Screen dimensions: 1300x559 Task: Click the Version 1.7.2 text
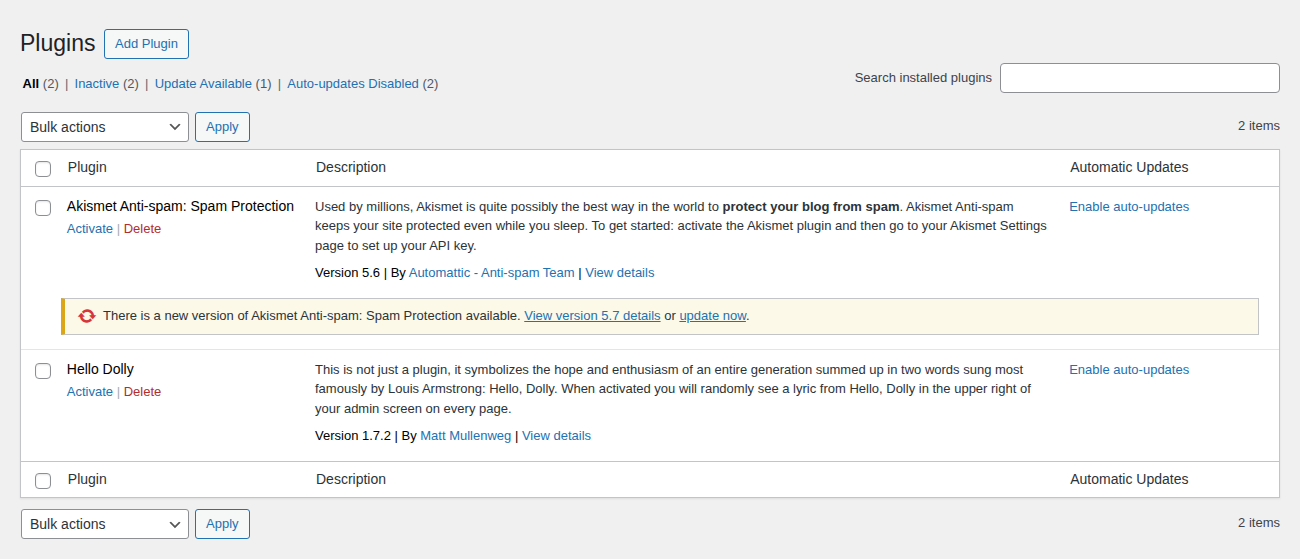point(353,436)
